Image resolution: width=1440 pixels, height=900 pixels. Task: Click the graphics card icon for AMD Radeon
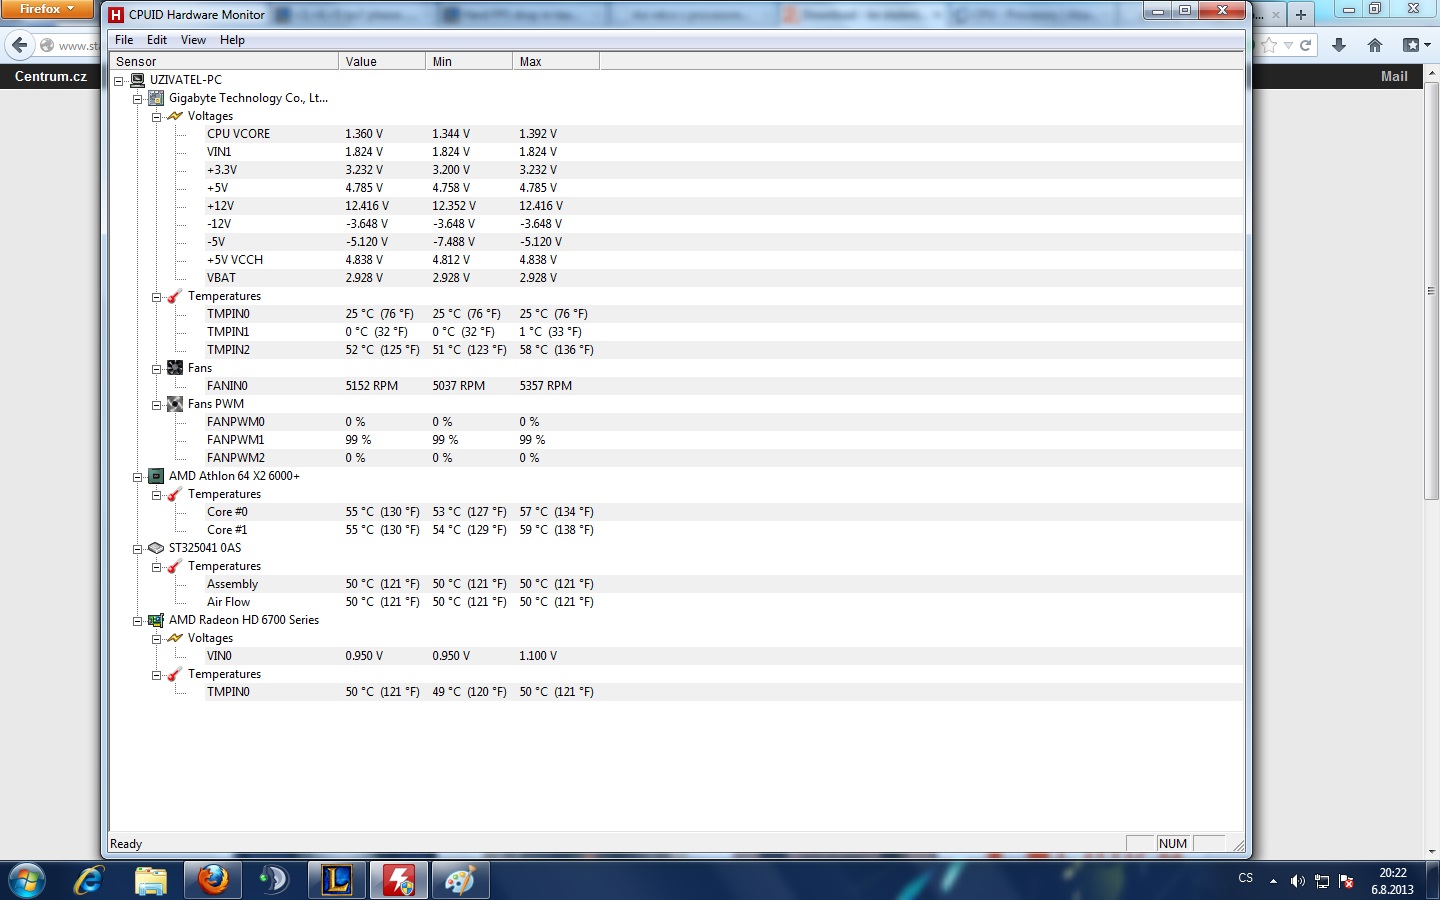156,620
